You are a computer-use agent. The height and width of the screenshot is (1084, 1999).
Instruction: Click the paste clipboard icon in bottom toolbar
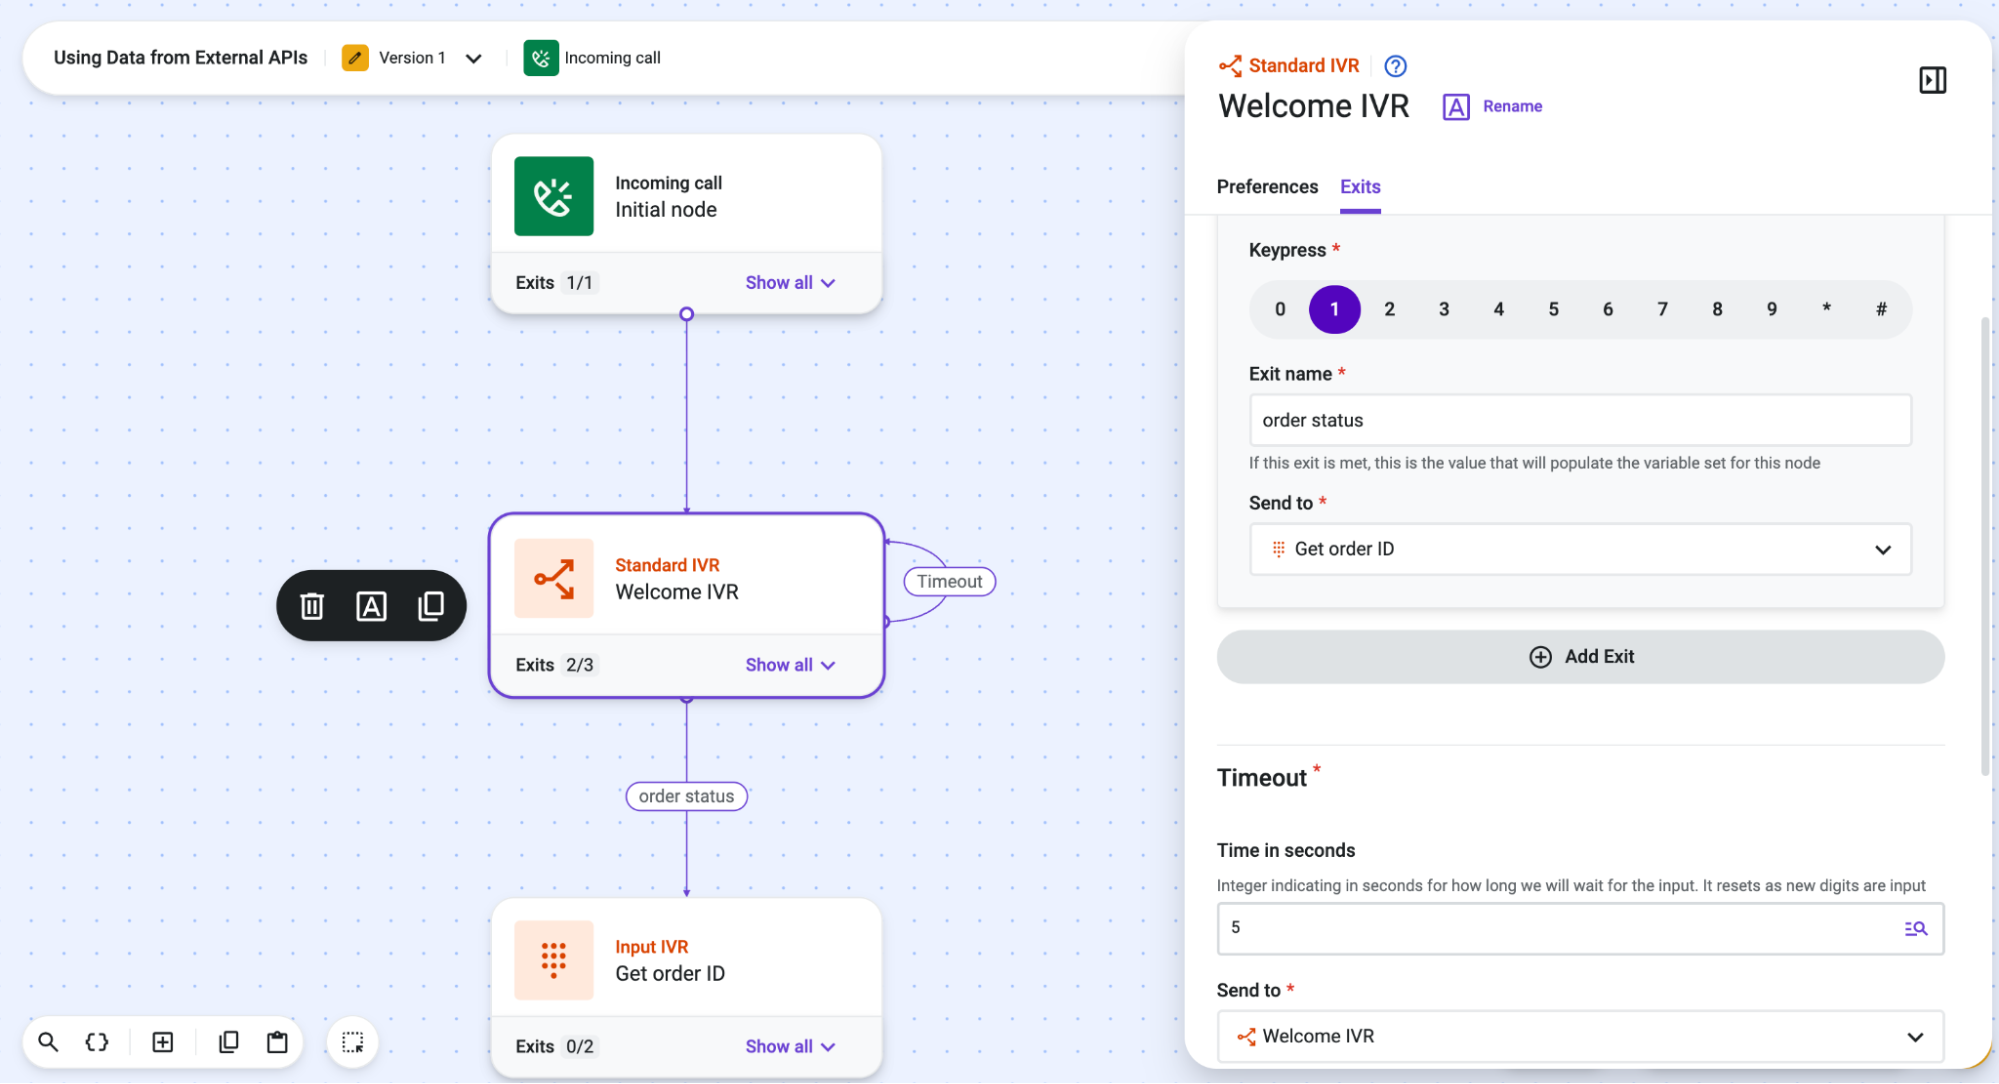[x=277, y=1042]
